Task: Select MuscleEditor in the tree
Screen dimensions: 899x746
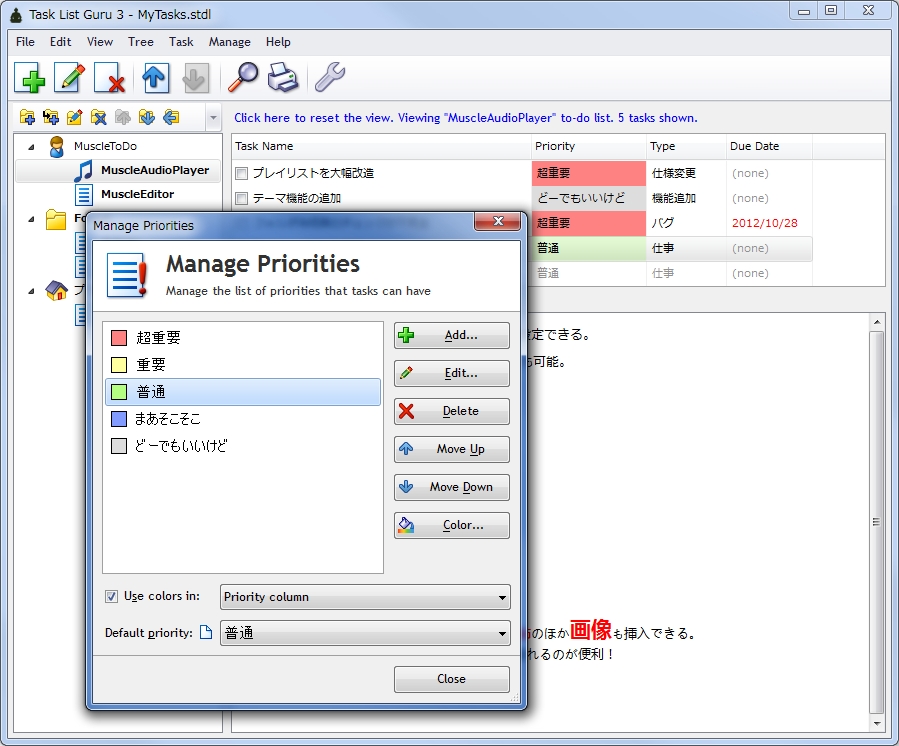Action: pos(138,194)
